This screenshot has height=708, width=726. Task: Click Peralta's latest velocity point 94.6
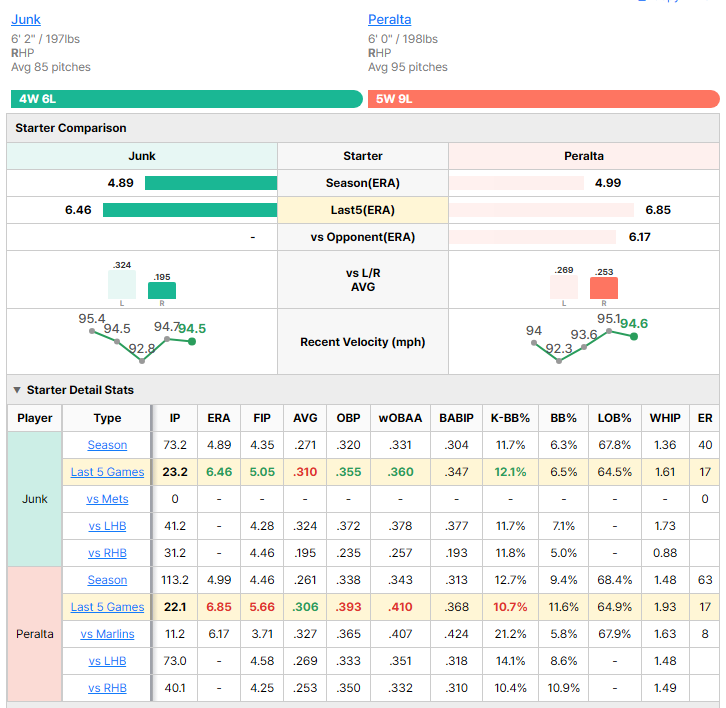634,337
